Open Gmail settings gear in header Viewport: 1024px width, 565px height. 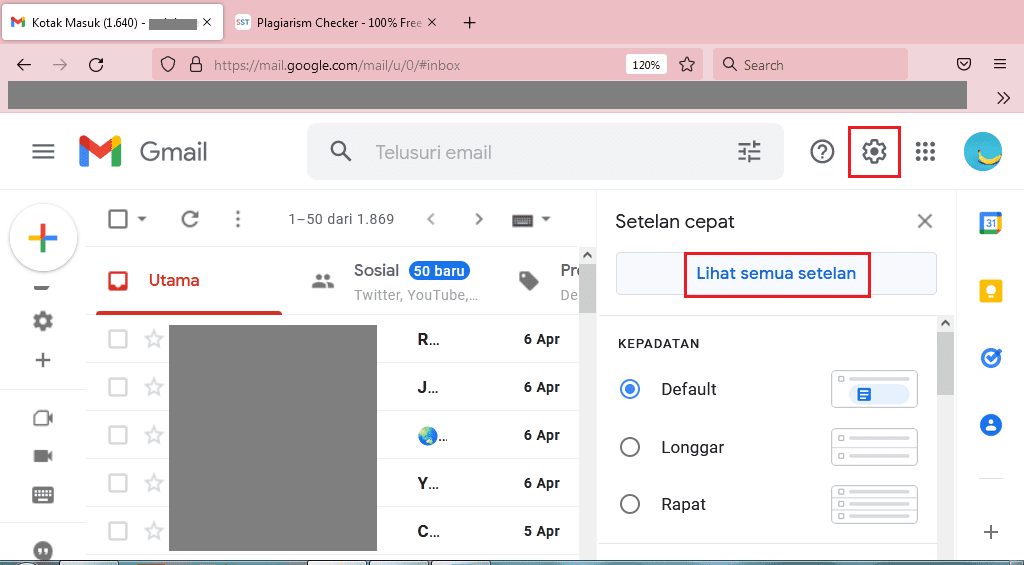pos(874,152)
